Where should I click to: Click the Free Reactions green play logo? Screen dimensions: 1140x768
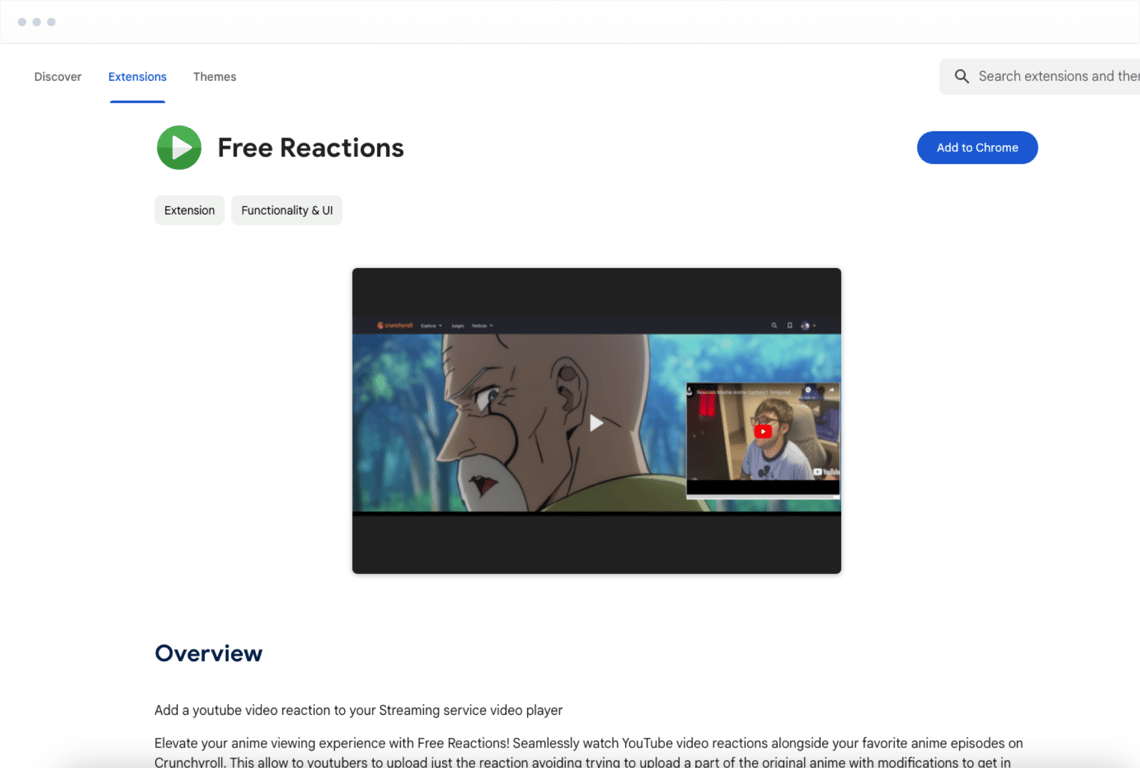pos(179,148)
